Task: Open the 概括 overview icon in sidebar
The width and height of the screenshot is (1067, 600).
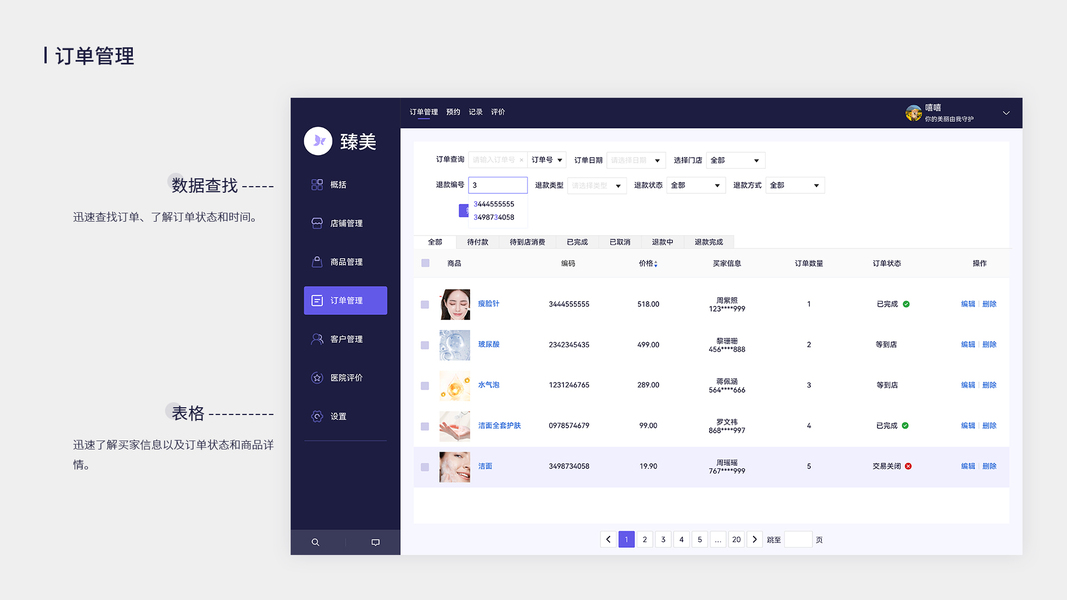Action: pyautogui.click(x=317, y=184)
